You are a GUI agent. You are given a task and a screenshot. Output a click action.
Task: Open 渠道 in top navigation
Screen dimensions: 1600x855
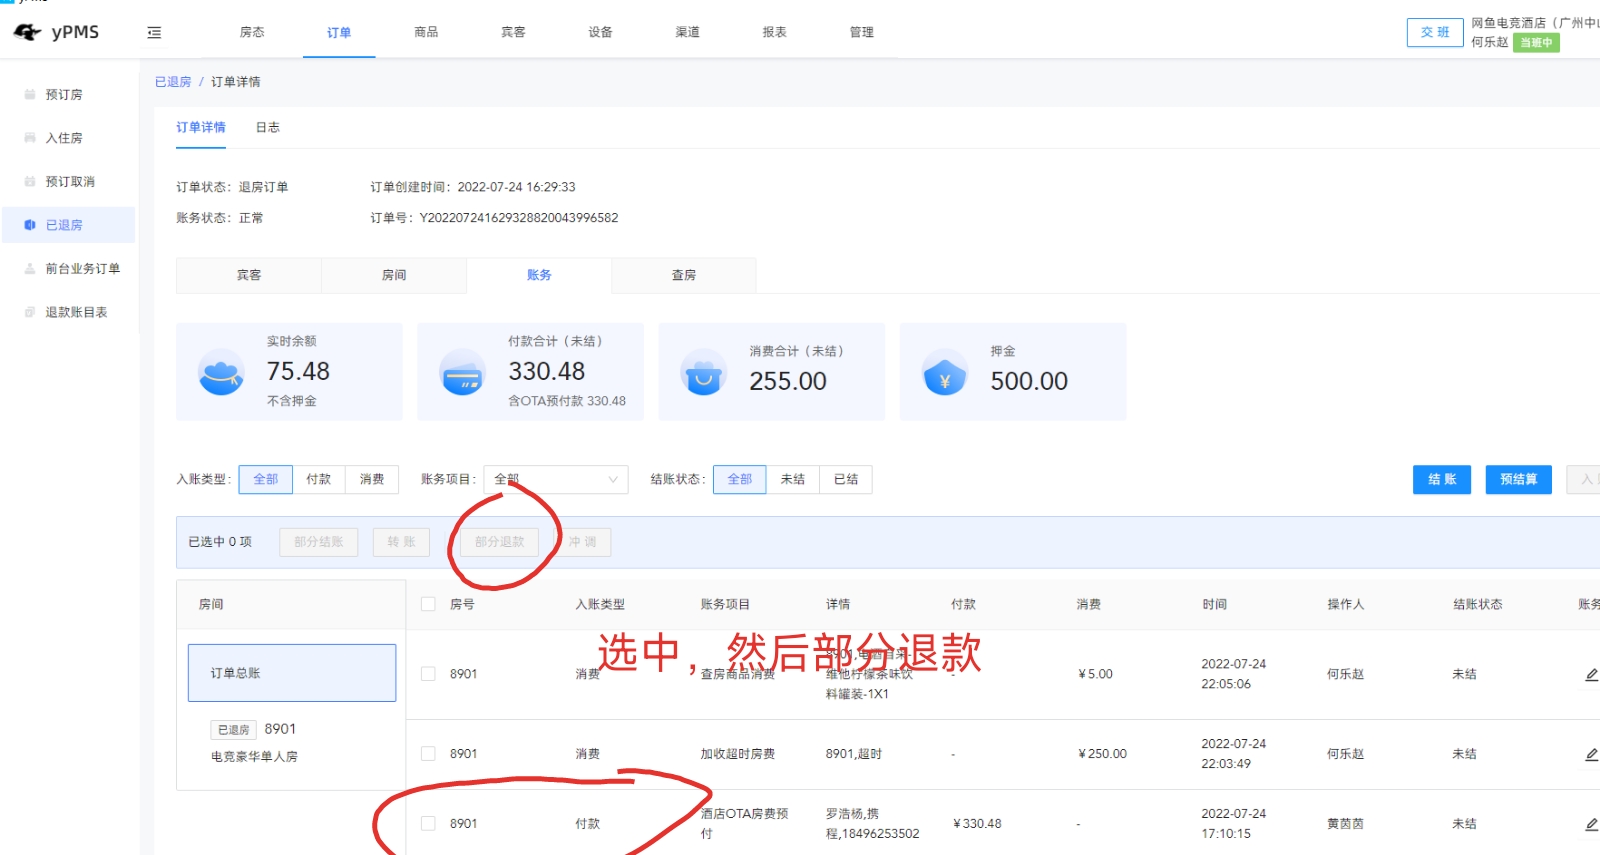pyautogui.click(x=687, y=32)
